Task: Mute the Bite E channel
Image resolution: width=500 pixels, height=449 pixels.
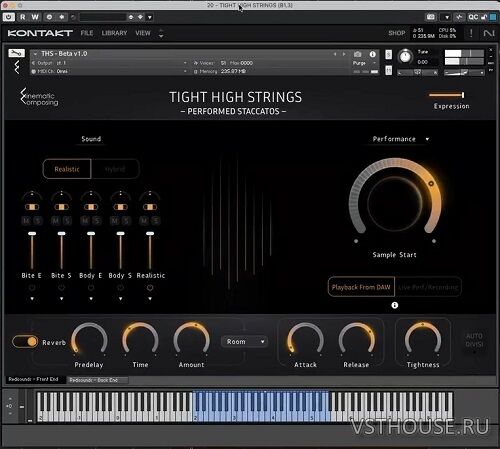Action: click(26, 221)
